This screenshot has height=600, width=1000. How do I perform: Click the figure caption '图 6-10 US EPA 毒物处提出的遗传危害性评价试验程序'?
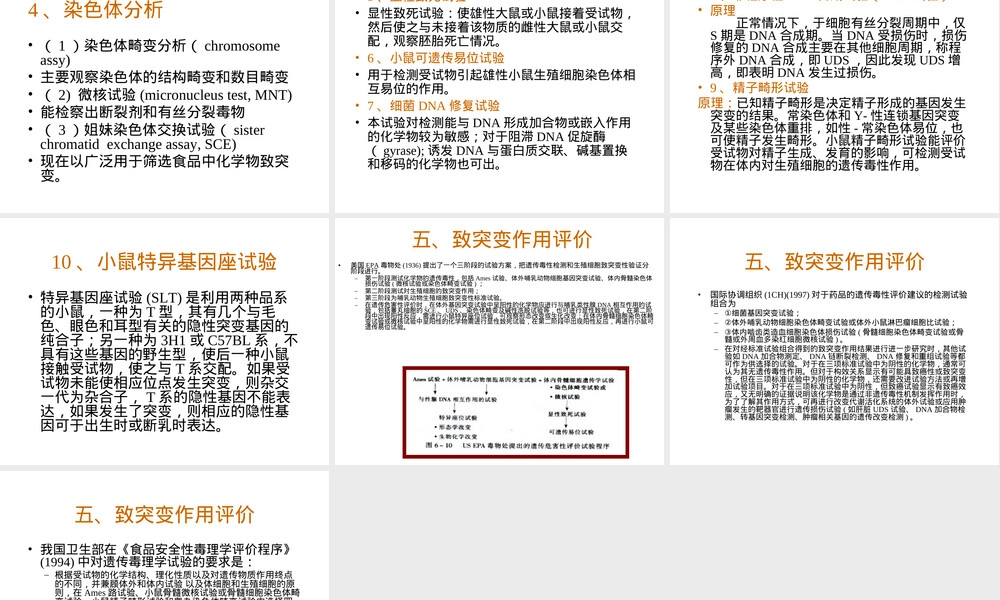coord(517,446)
